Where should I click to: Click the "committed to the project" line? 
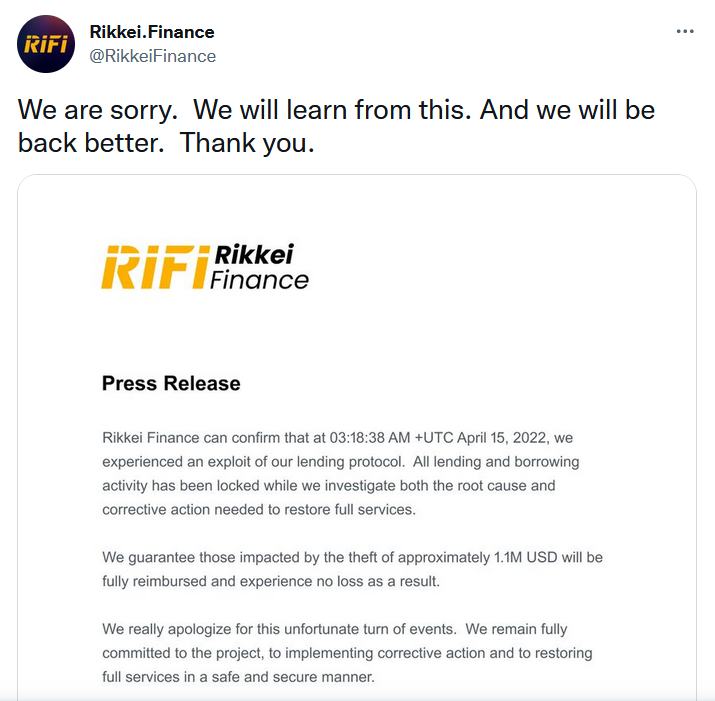coord(347,653)
